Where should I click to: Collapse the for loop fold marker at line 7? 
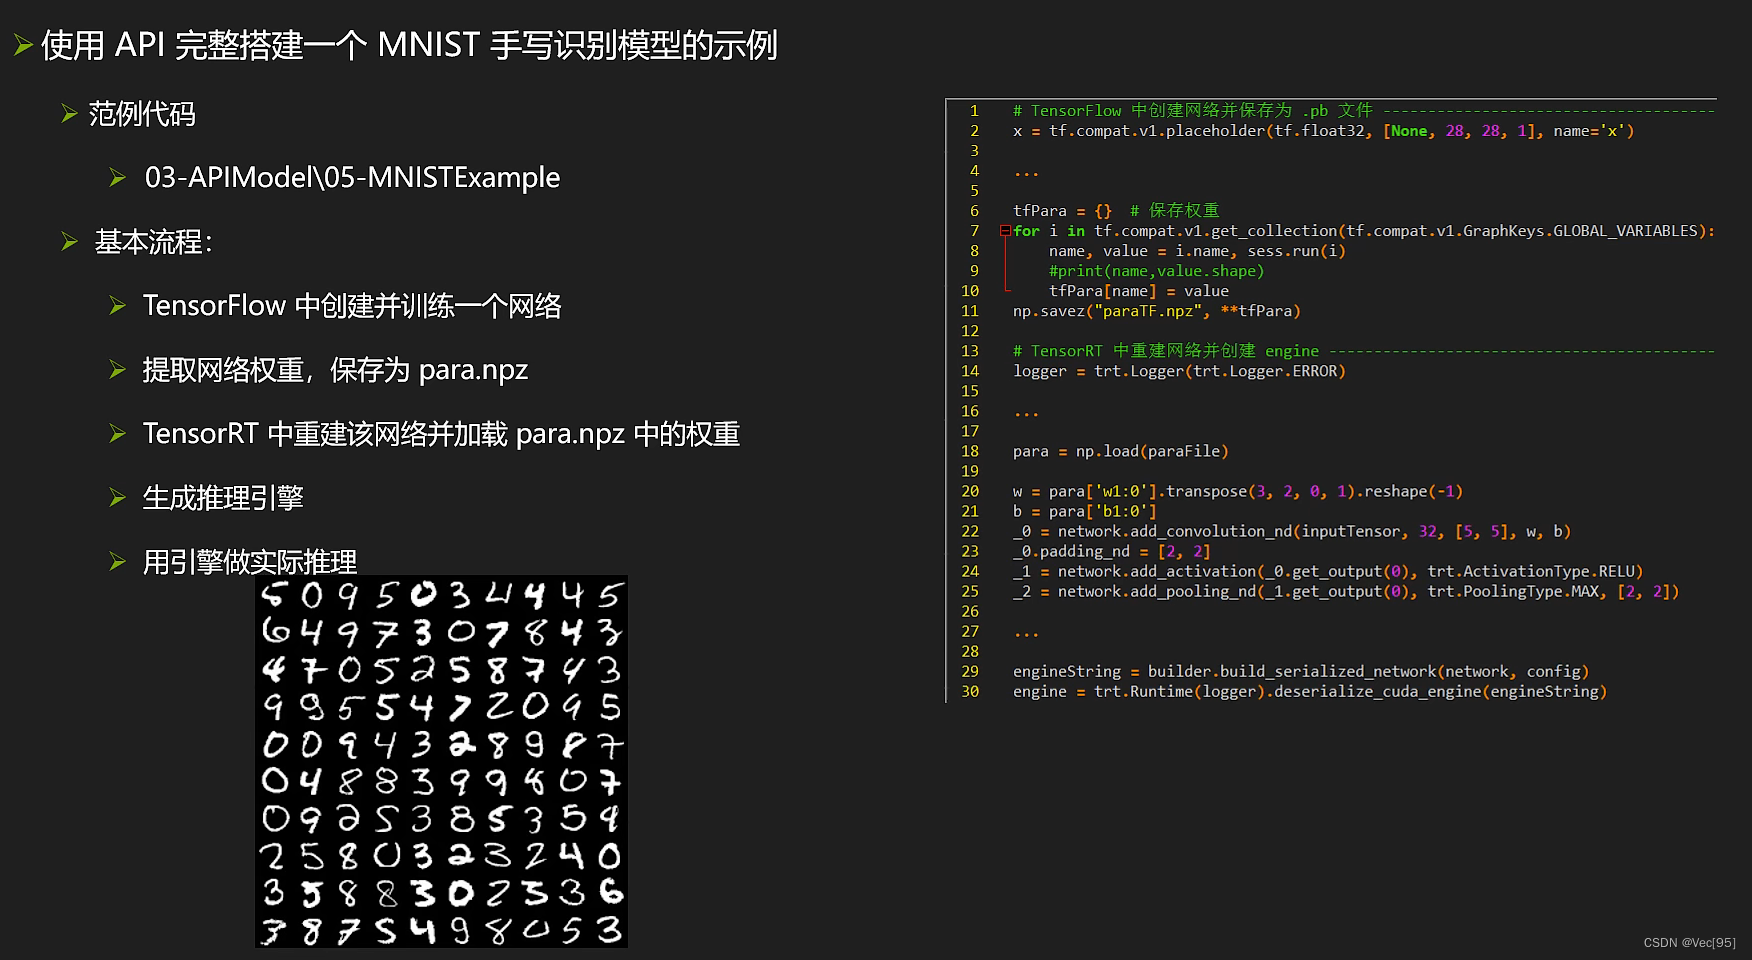pos(1005,231)
